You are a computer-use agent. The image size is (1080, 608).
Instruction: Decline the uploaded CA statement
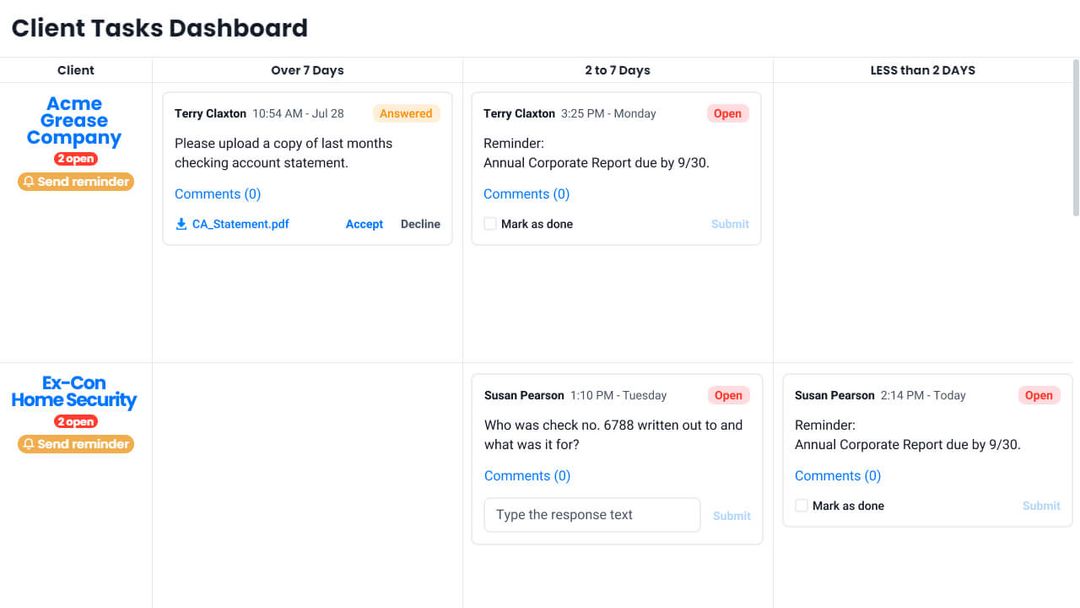click(x=420, y=224)
